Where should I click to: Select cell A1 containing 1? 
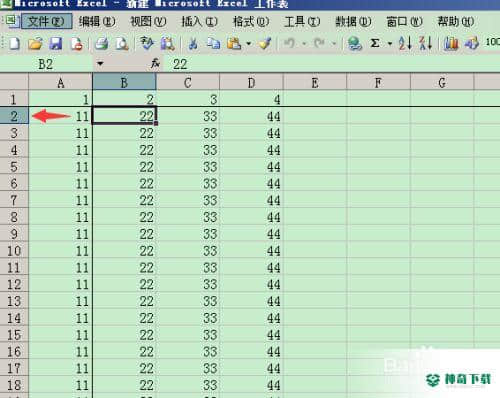pos(61,99)
